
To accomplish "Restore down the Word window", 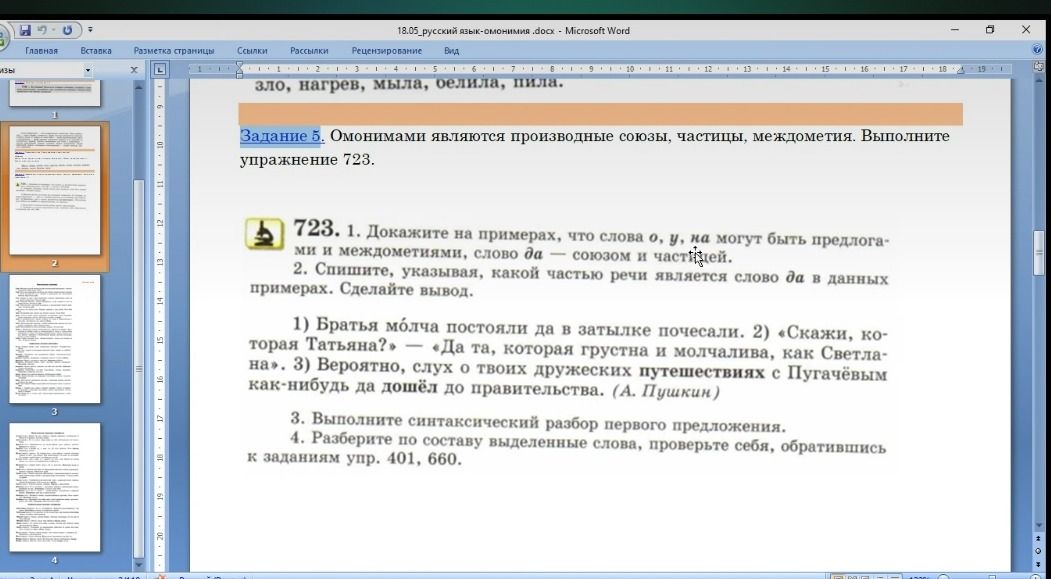I will click(990, 29).
